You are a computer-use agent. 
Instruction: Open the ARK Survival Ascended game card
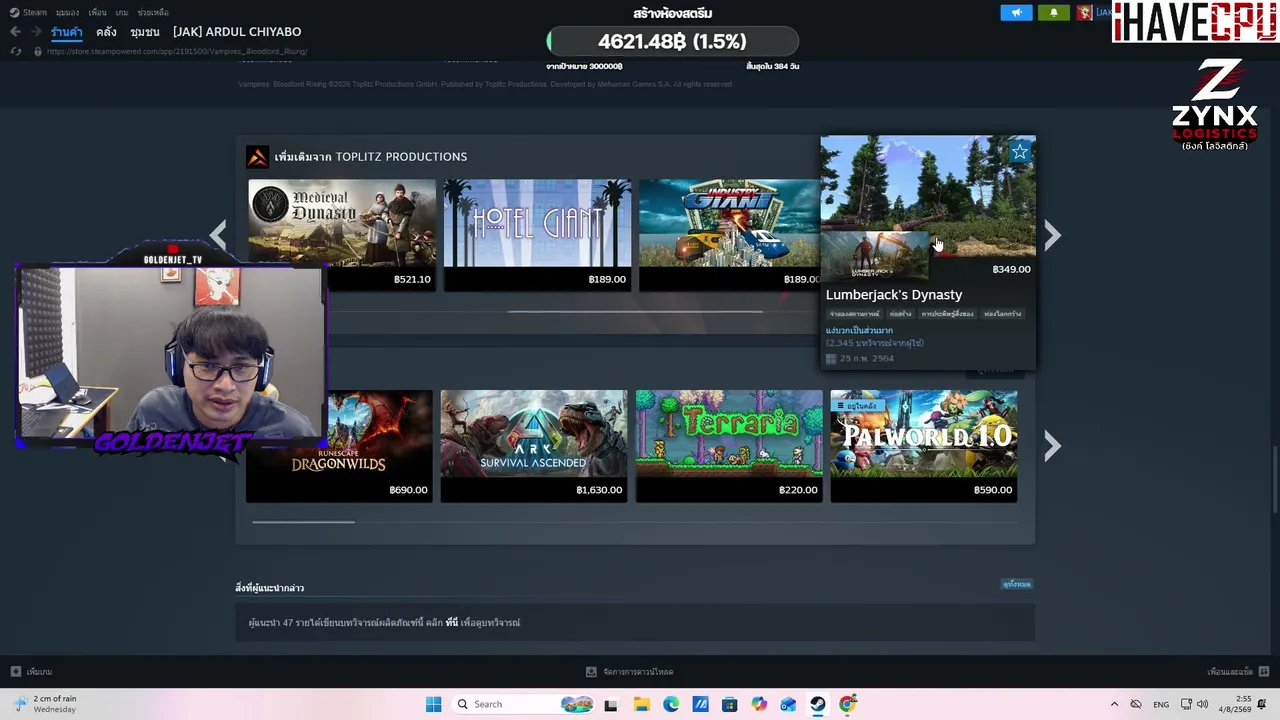pyautogui.click(x=534, y=446)
